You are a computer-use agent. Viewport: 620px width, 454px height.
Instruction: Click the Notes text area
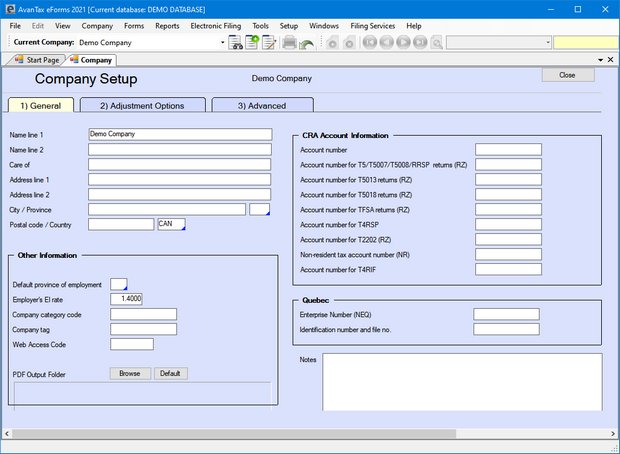tap(463, 382)
